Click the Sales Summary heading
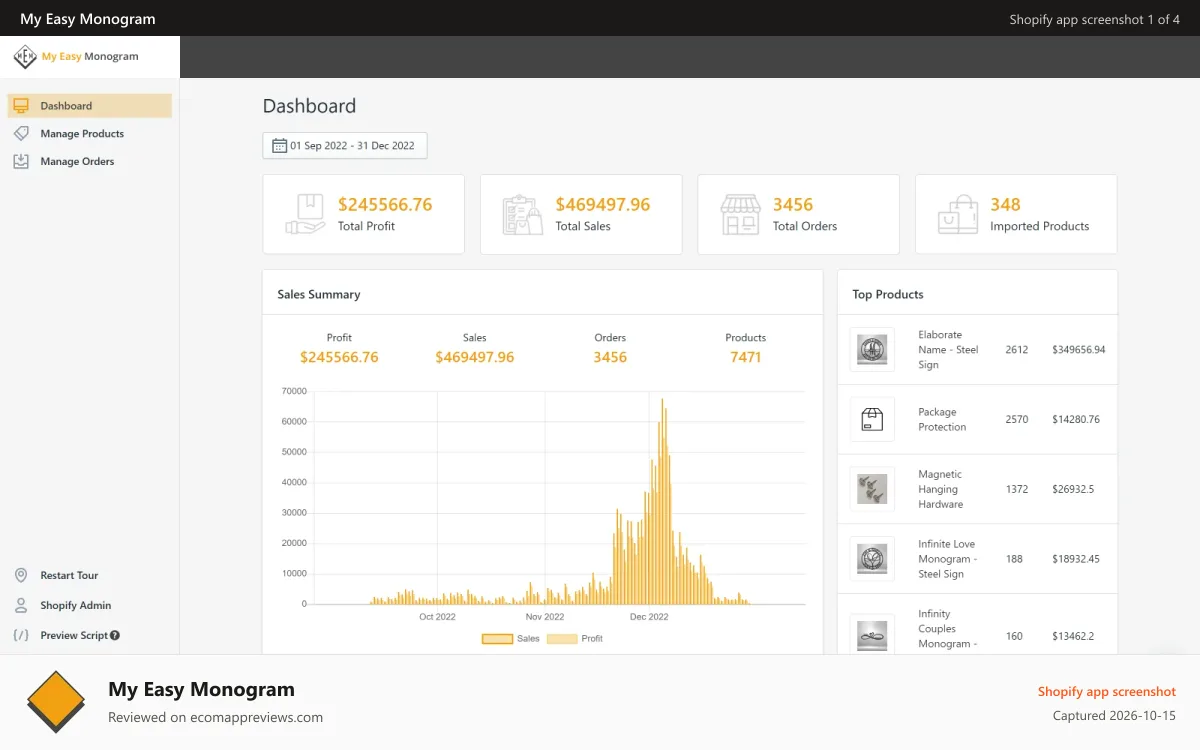The width and height of the screenshot is (1200, 750). tap(319, 295)
